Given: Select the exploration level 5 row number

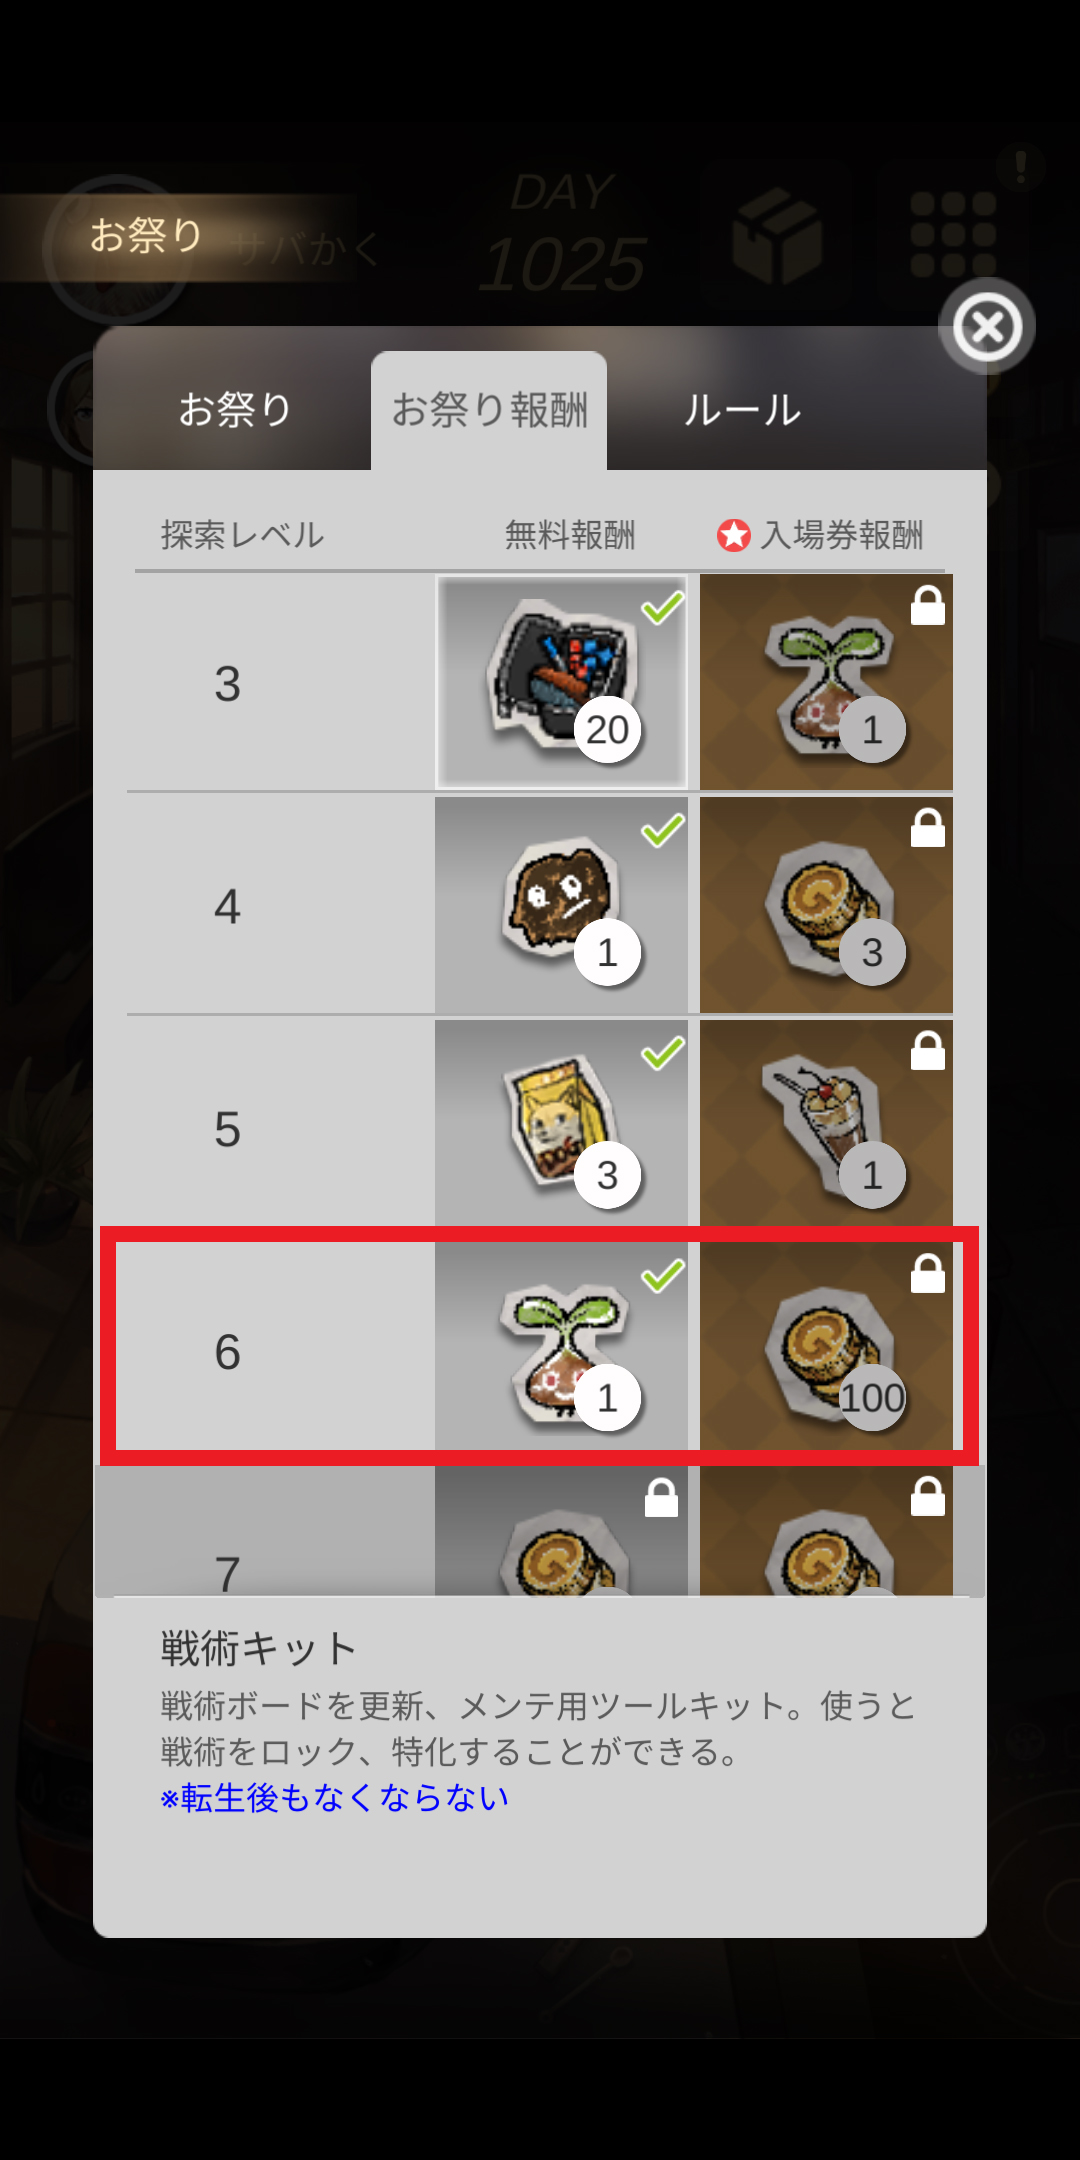Looking at the screenshot, I should (x=228, y=1129).
